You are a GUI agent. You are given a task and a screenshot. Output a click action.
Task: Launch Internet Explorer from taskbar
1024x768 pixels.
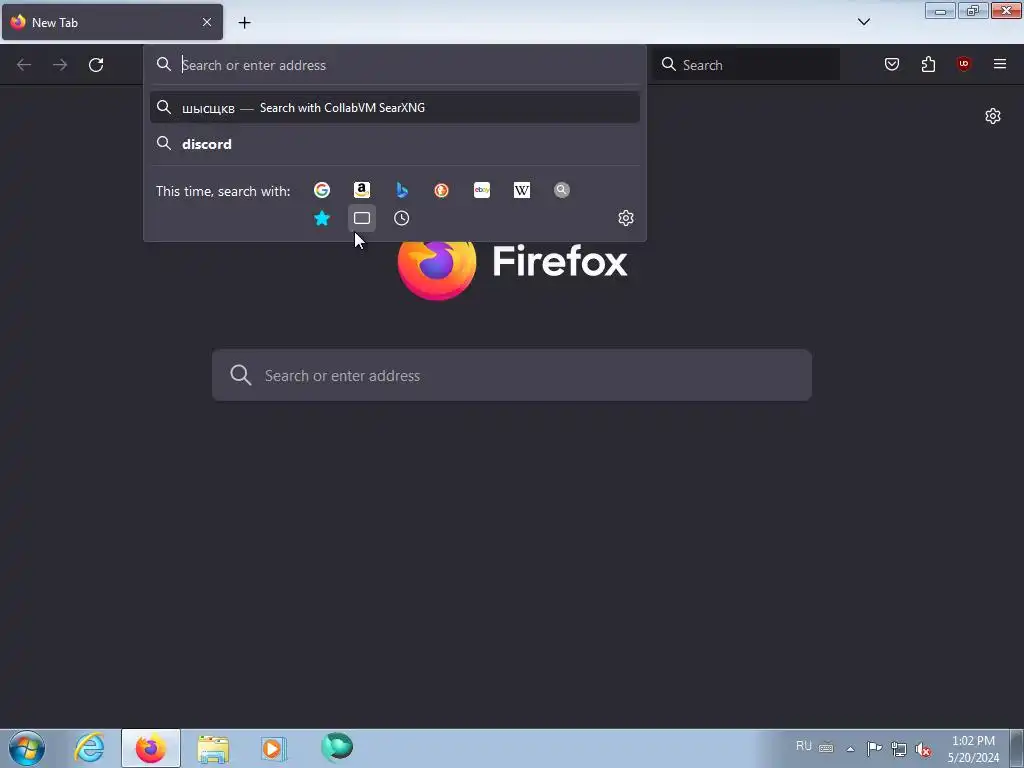89,748
